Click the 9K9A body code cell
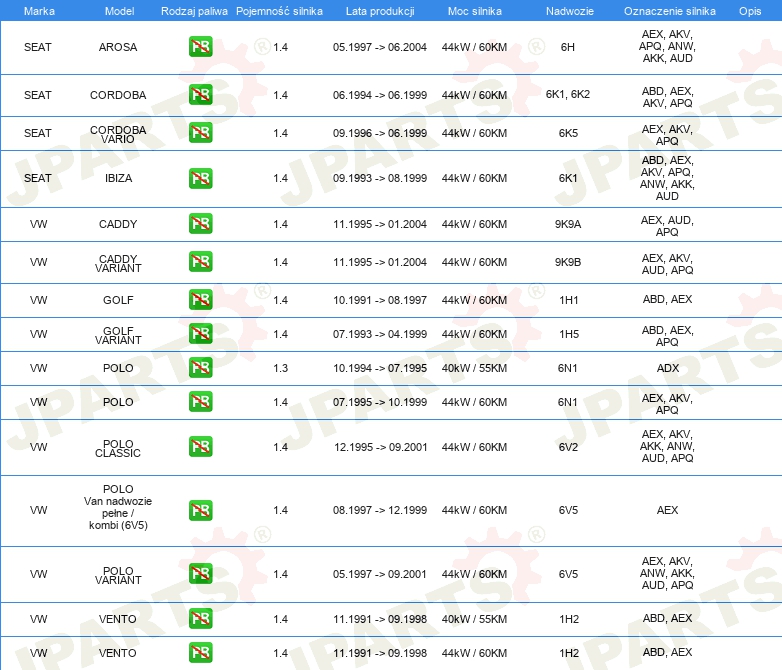The image size is (782, 670). click(x=568, y=224)
